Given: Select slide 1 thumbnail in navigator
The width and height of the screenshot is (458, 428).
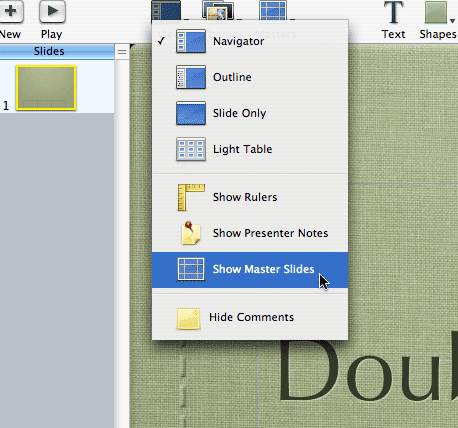Looking at the screenshot, I should coord(46,88).
